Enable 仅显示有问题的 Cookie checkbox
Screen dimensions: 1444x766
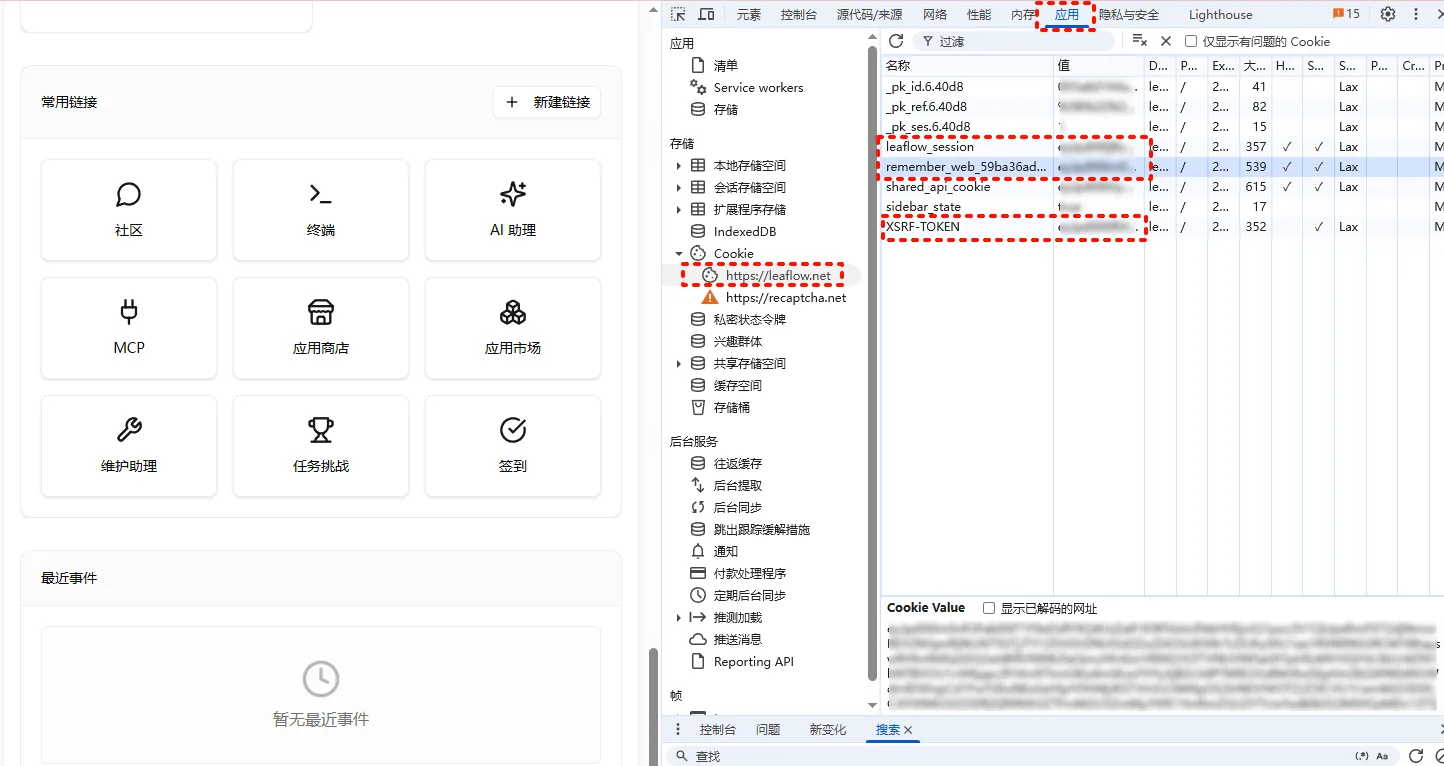click(x=1191, y=41)
